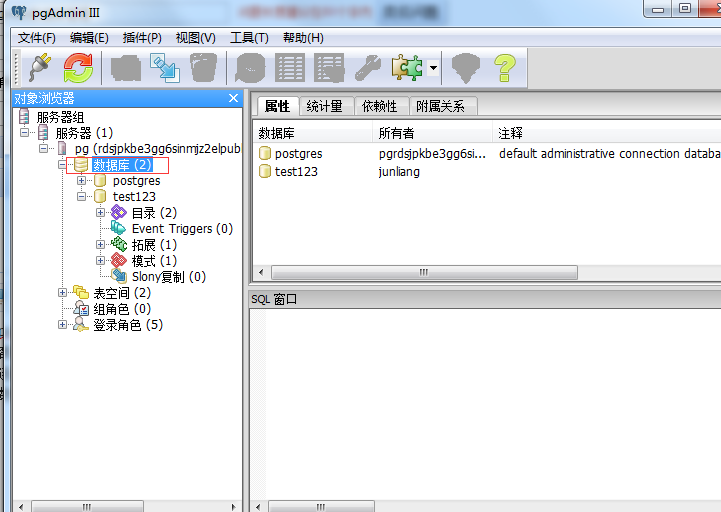Switch to the 统计量 tab

click(325, 106)
